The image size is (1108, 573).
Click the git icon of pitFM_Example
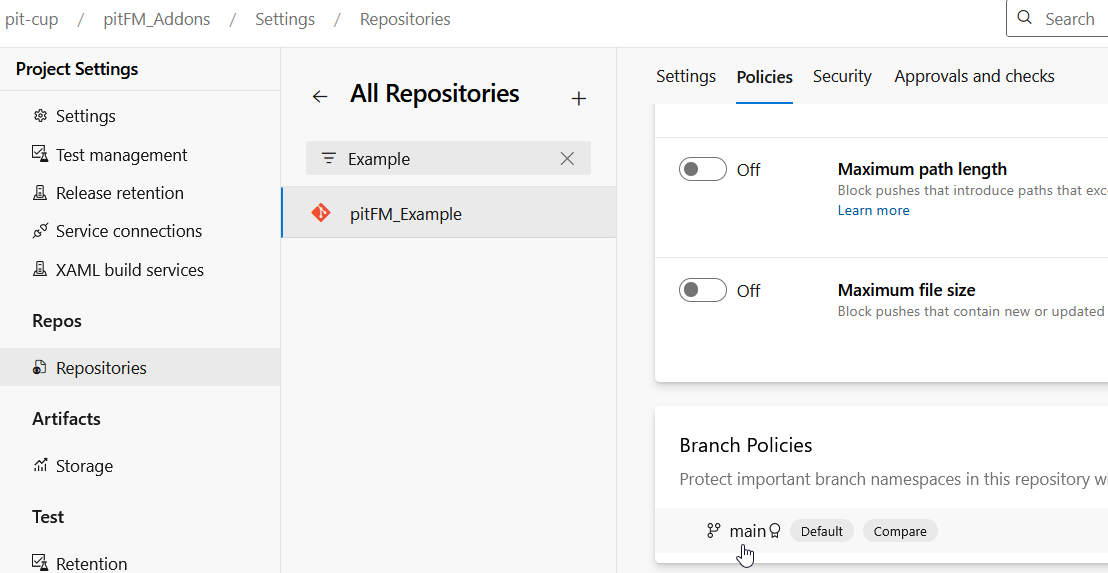[321, 213]
